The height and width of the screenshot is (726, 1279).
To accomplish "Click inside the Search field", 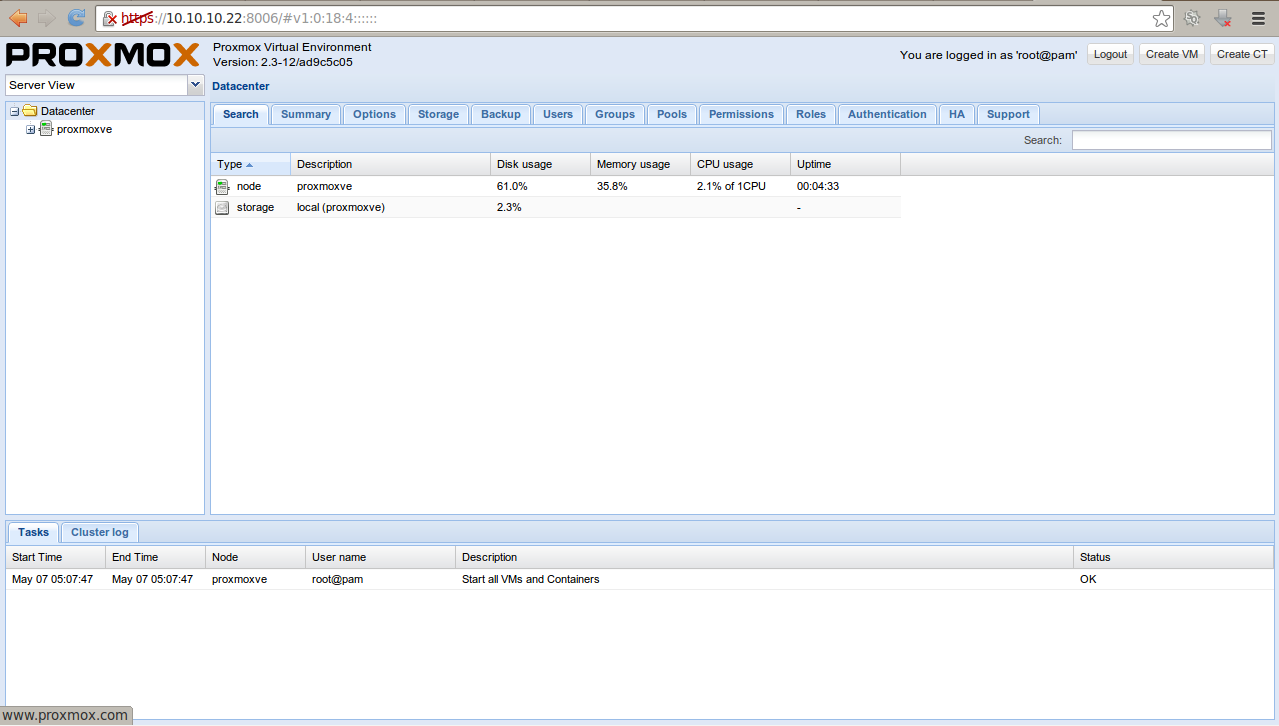I will pyautogui.click(x=1170, y=140).
